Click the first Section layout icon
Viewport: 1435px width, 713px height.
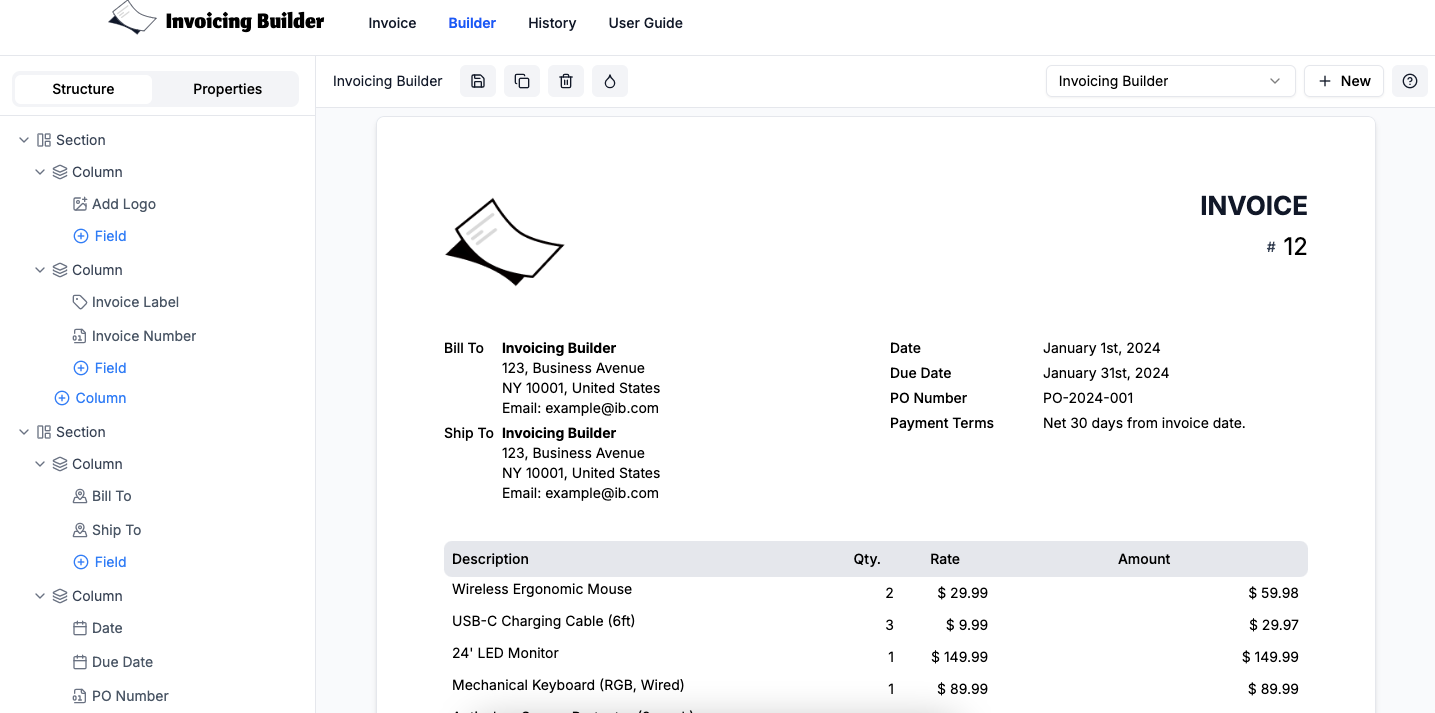click(44, 140)
